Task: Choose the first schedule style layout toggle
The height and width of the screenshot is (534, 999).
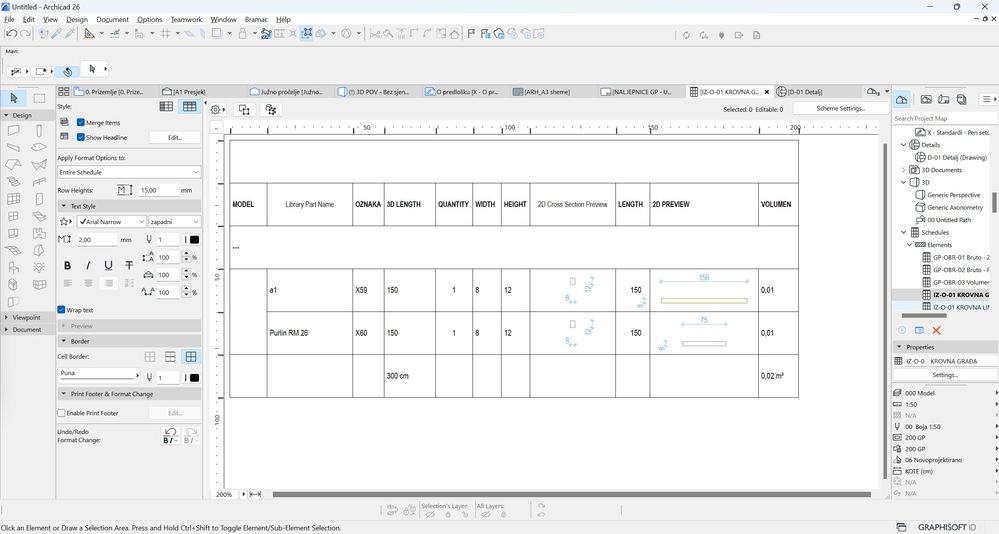Action: (x=166, y=106)
